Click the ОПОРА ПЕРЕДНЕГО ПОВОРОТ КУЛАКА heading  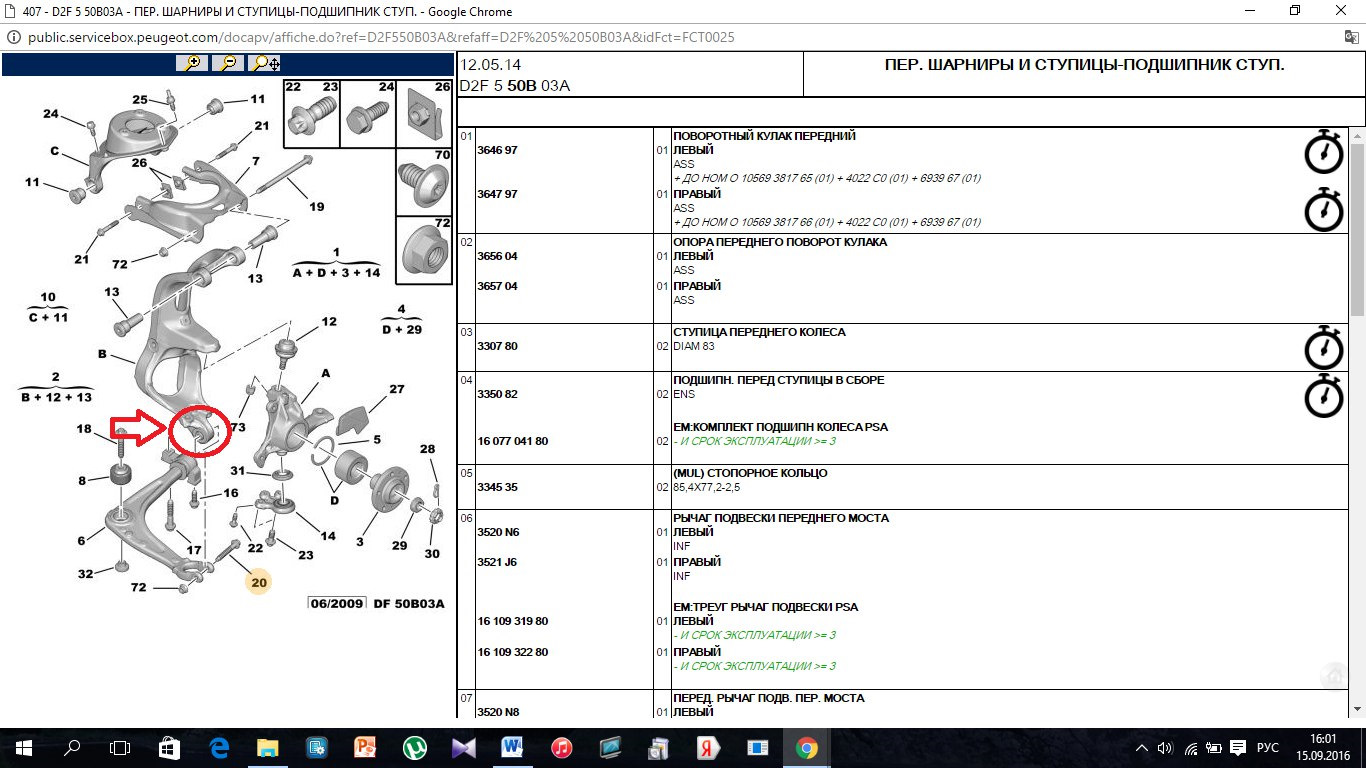click(x=780, y=242)
